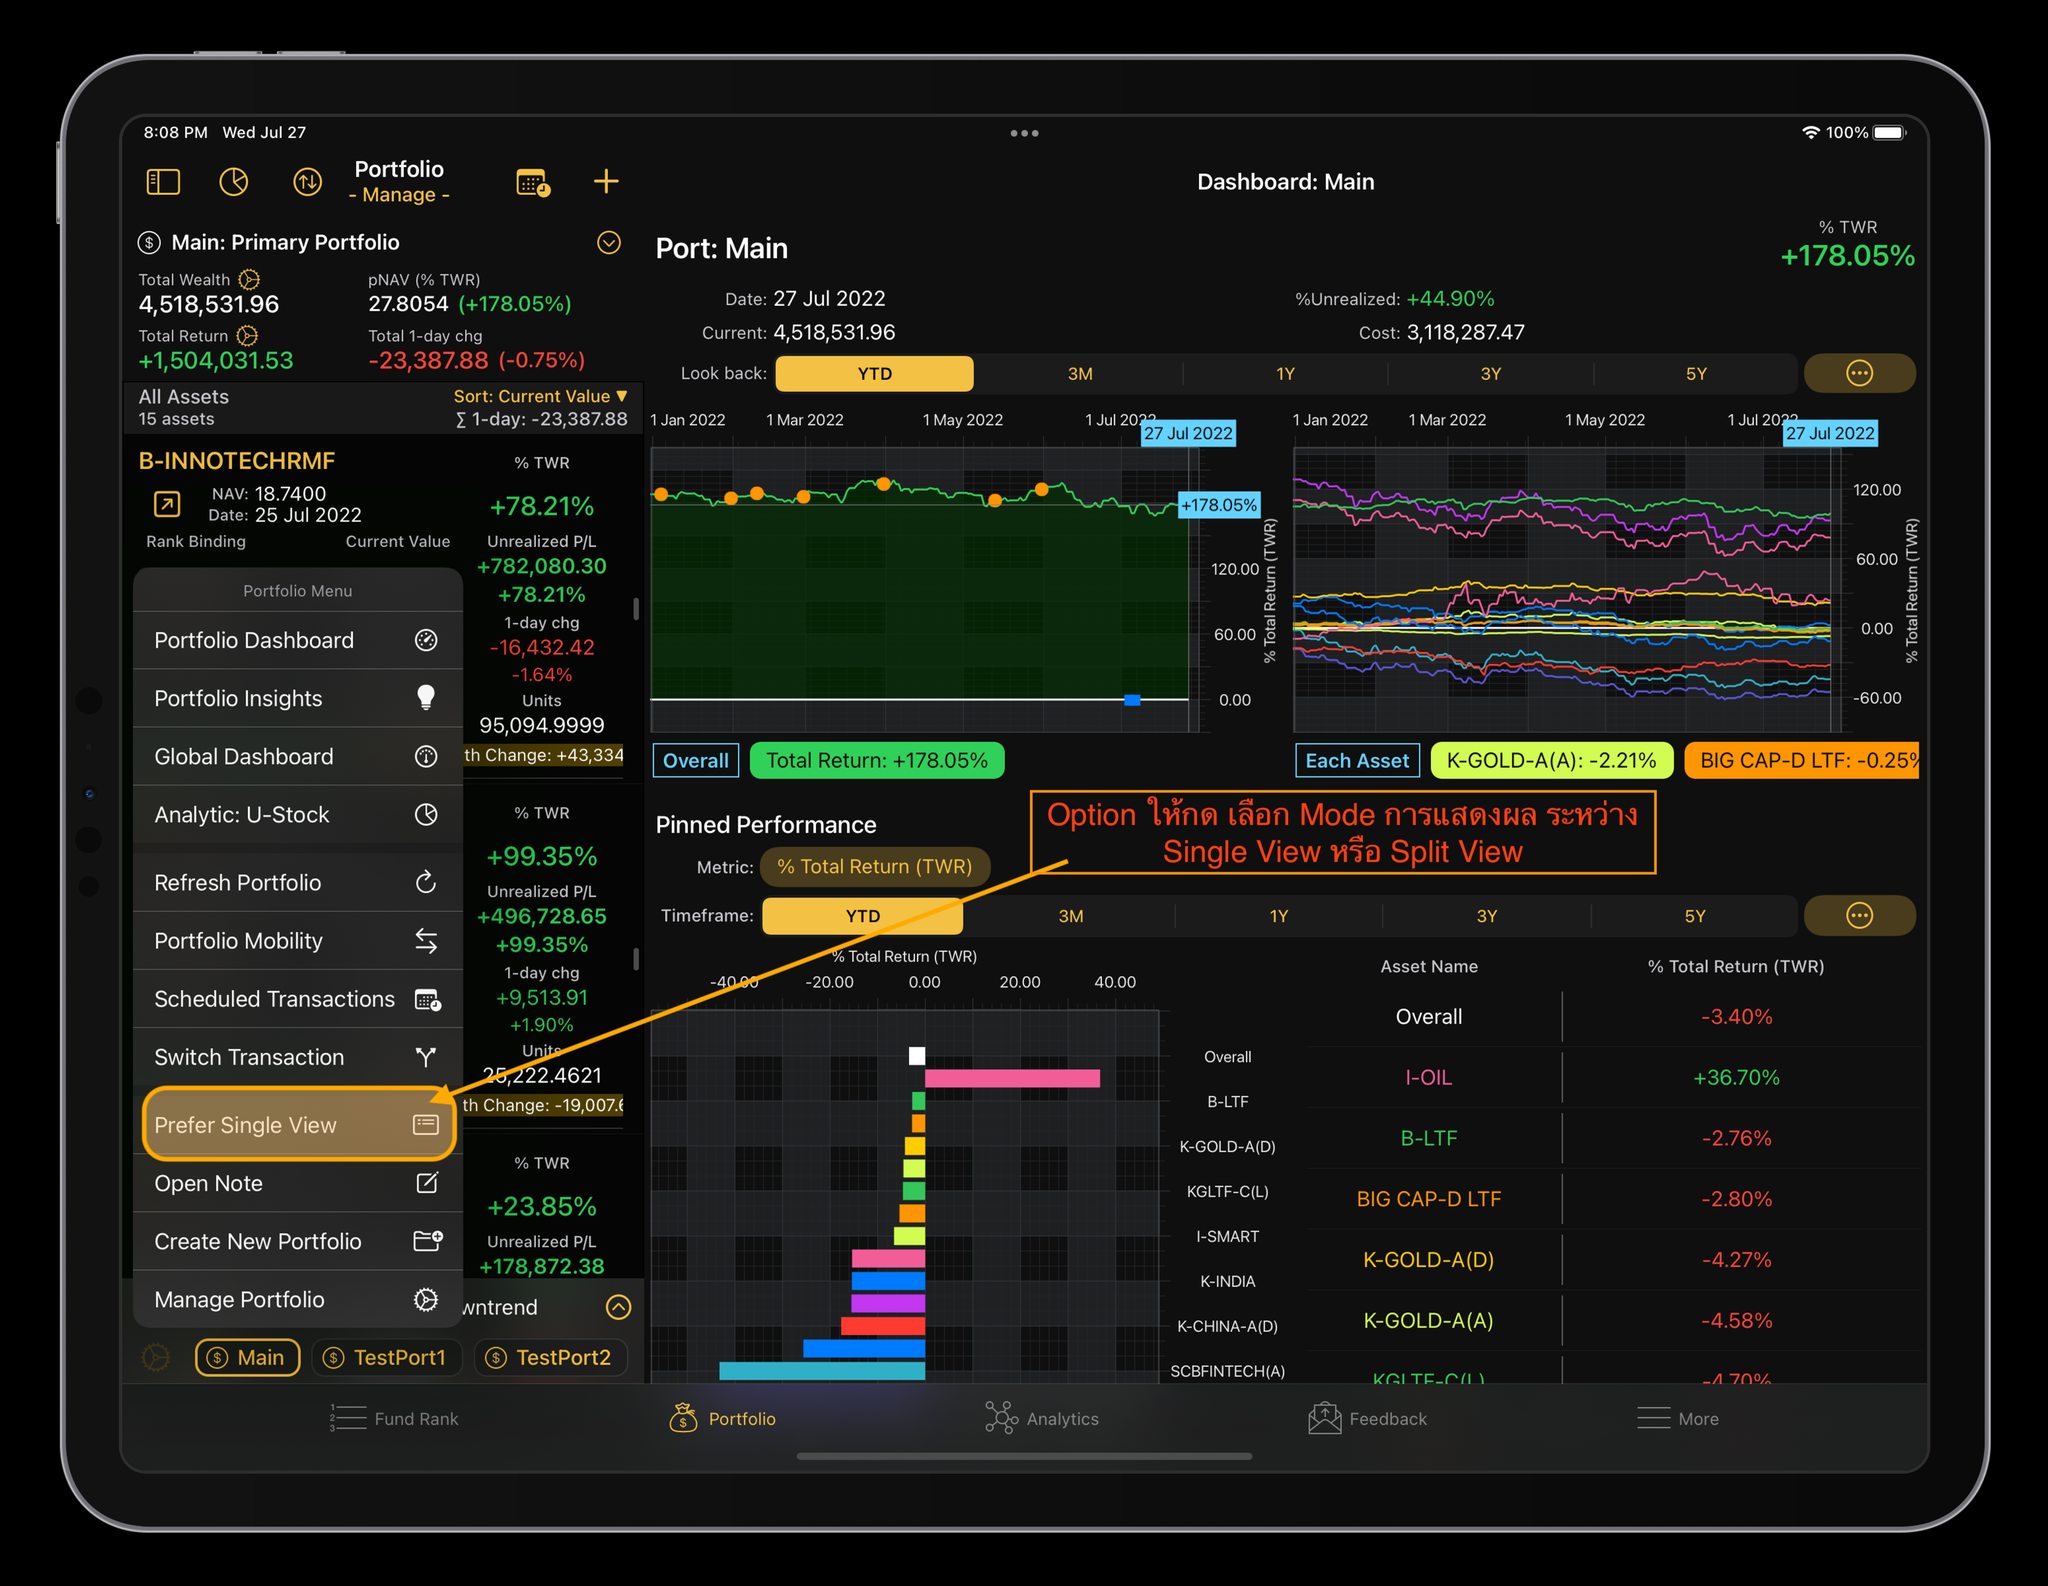
Task: Tap the Refresh Portfolio circular arrow icon
Action: (426, 882)
